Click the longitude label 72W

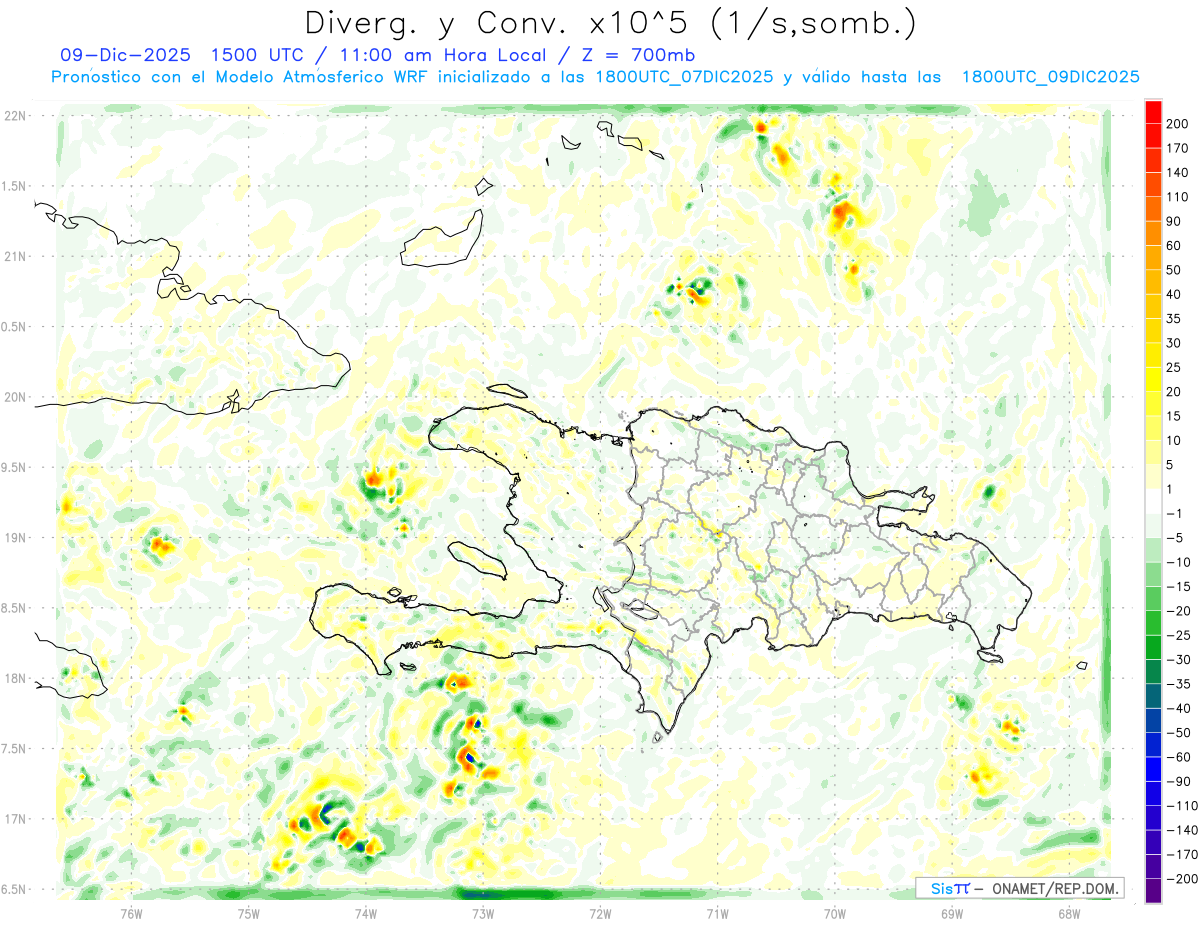(600, 913)
